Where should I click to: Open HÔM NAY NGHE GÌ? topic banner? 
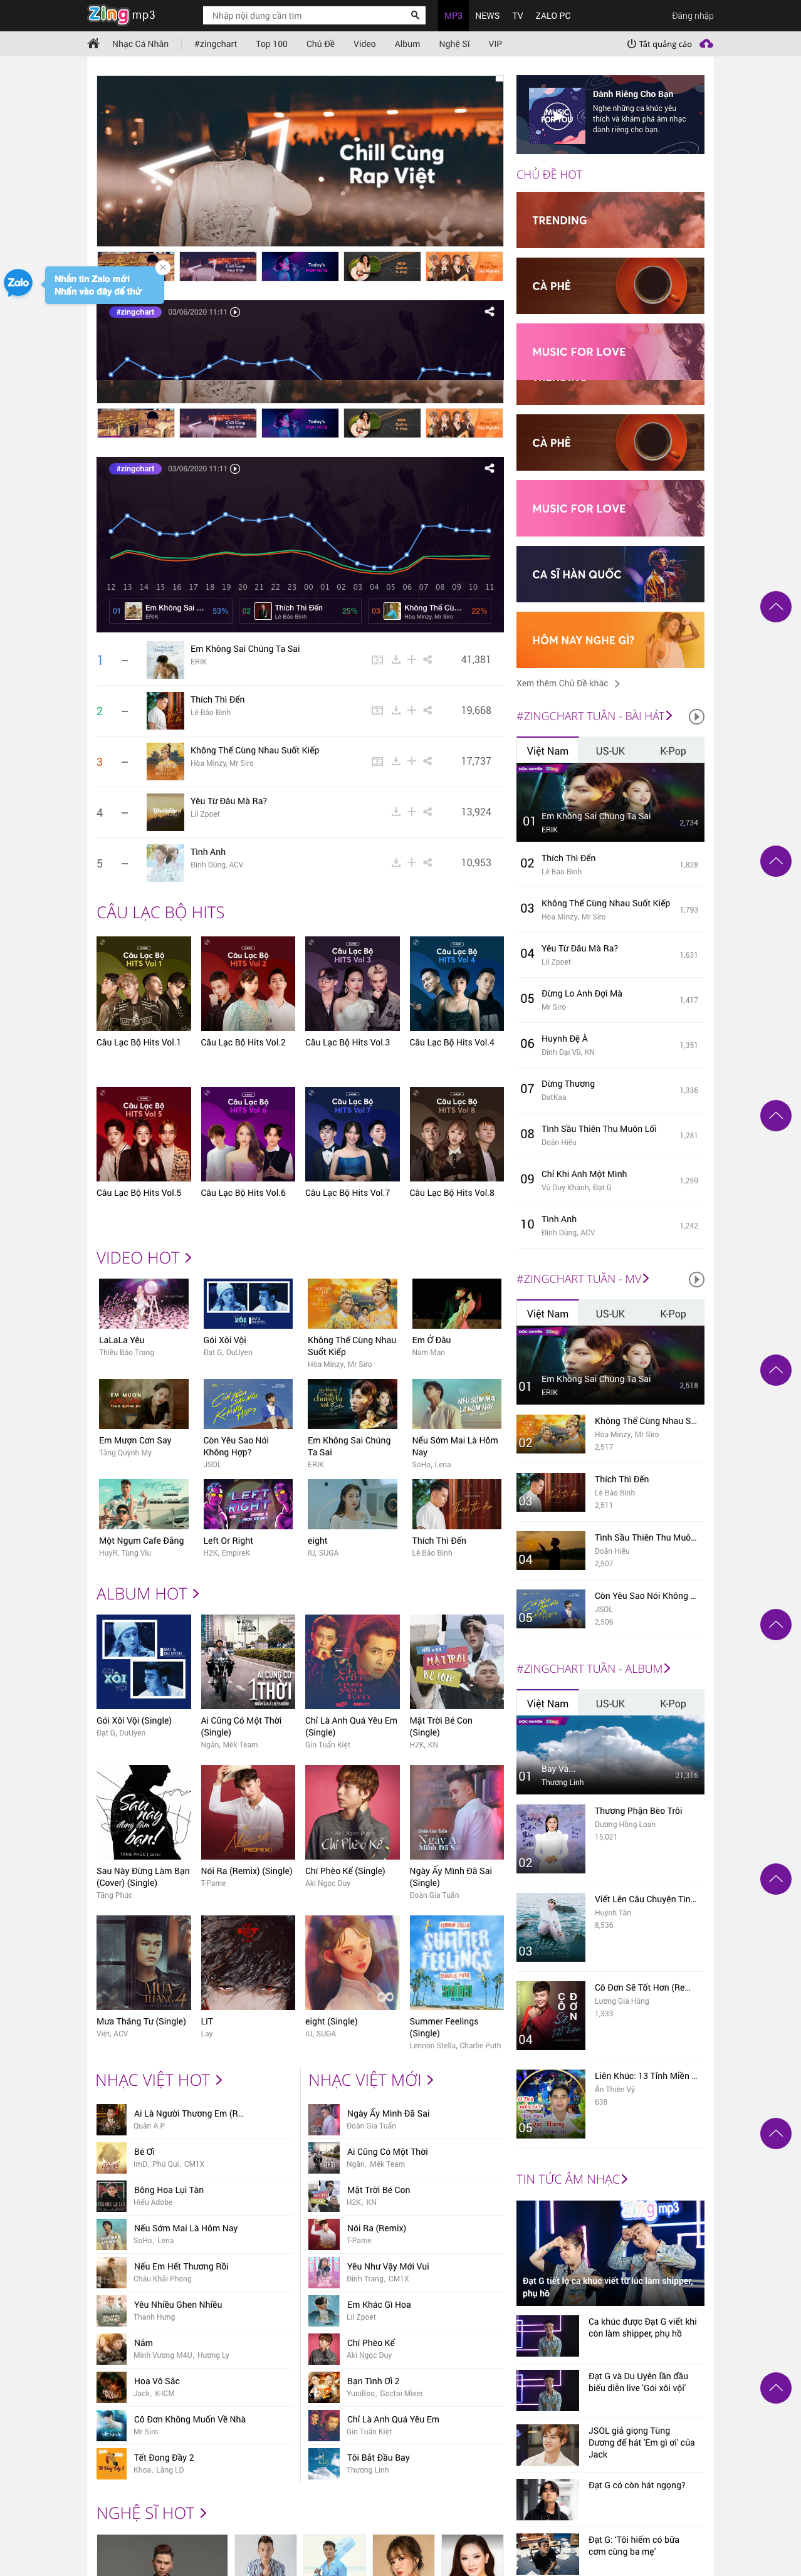[x=610, y=640]
